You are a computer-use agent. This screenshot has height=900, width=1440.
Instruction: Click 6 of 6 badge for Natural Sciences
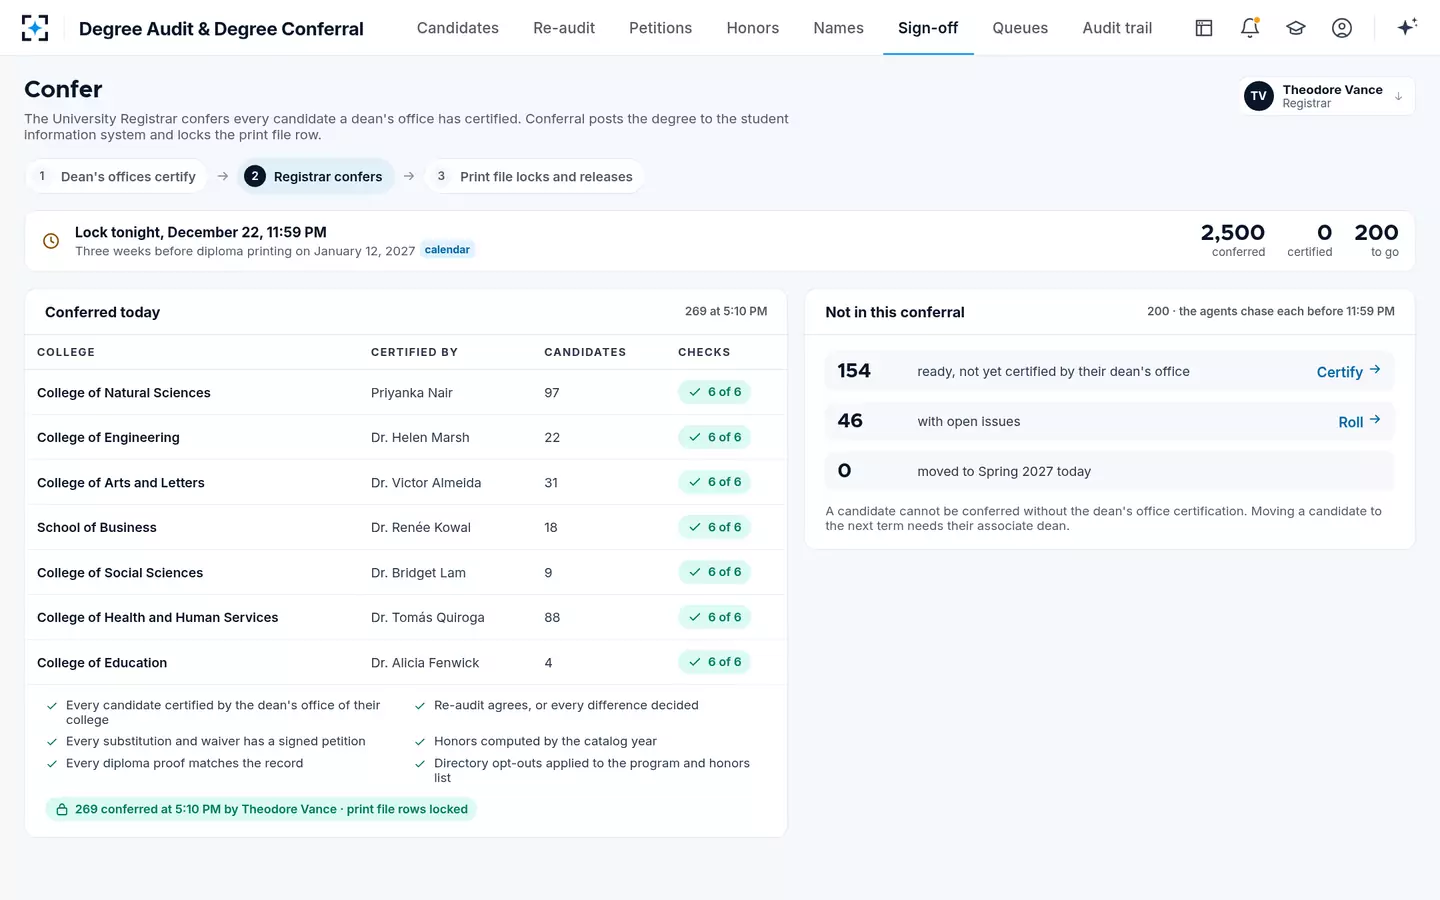click(715, 392)
